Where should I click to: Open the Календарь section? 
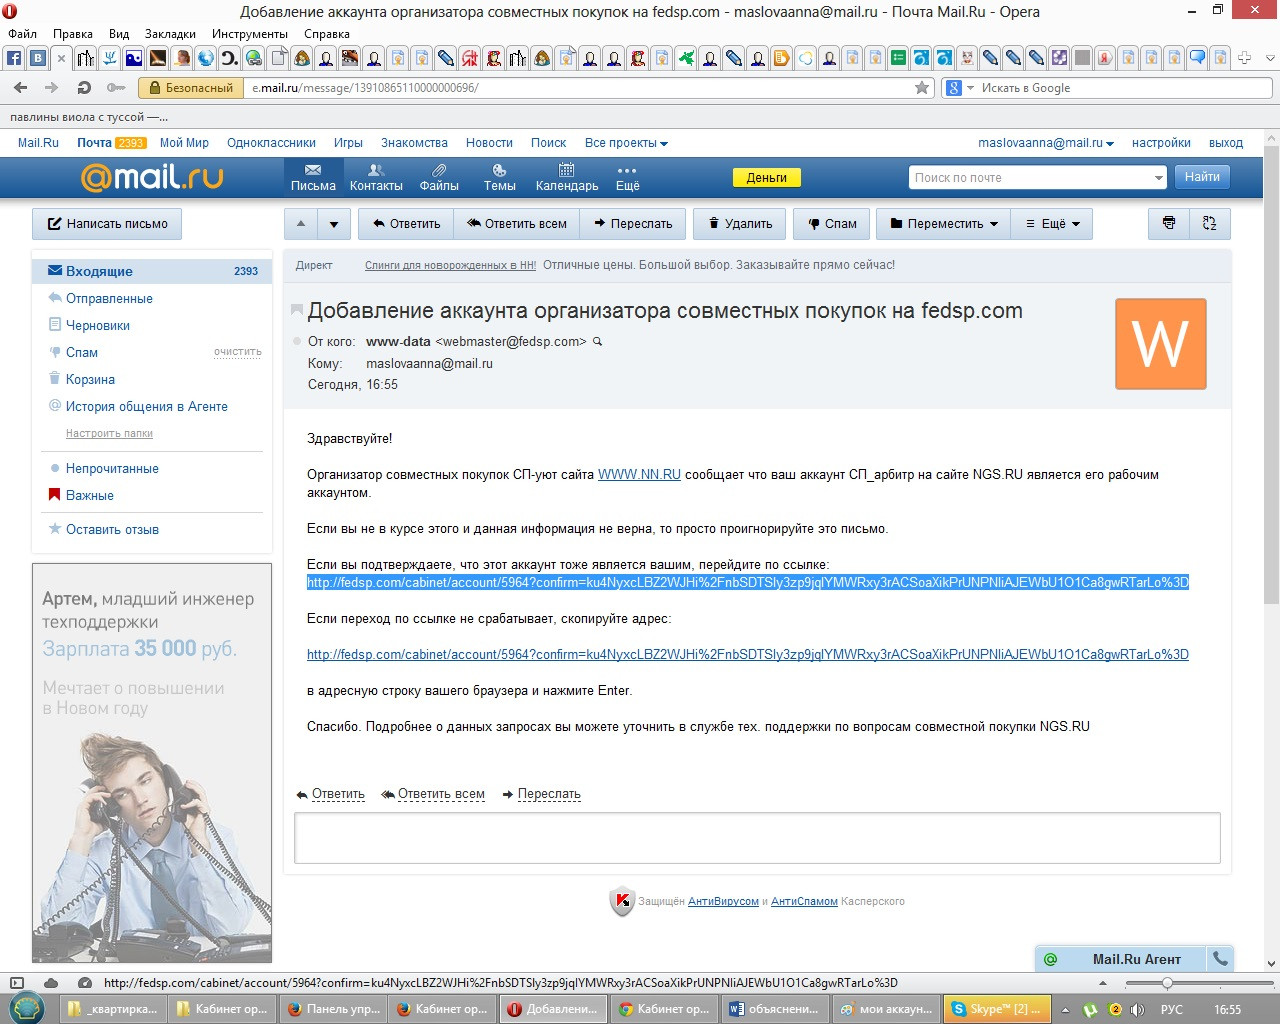click(x=567, y=177)
